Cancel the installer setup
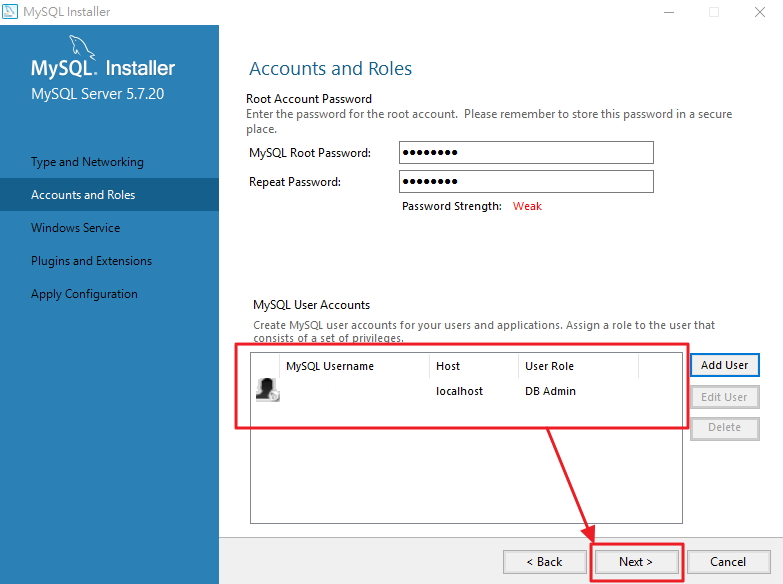The width and height of the screenshot is (783, 584). pos(728,562)
